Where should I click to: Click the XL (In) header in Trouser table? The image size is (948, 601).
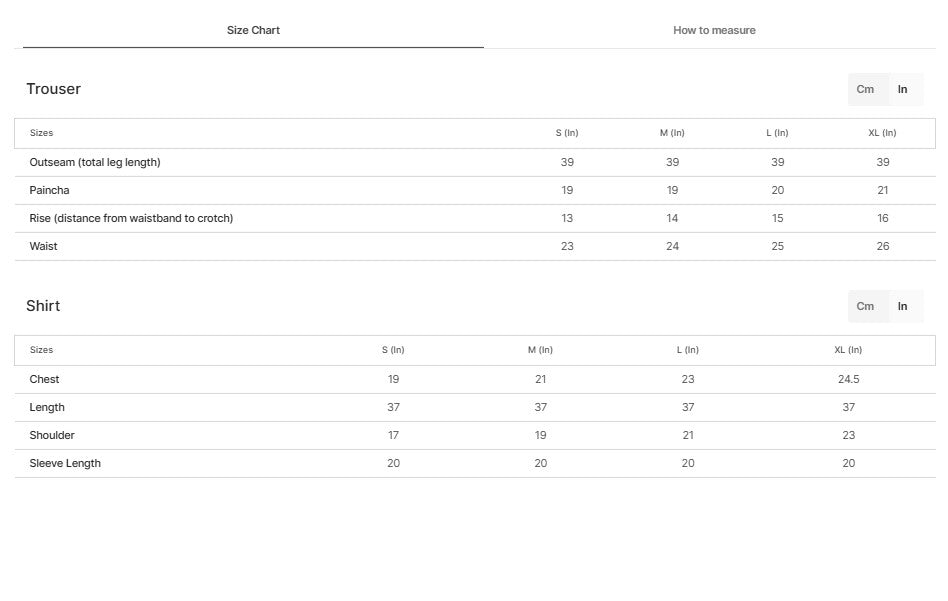(x=882, y=133)
